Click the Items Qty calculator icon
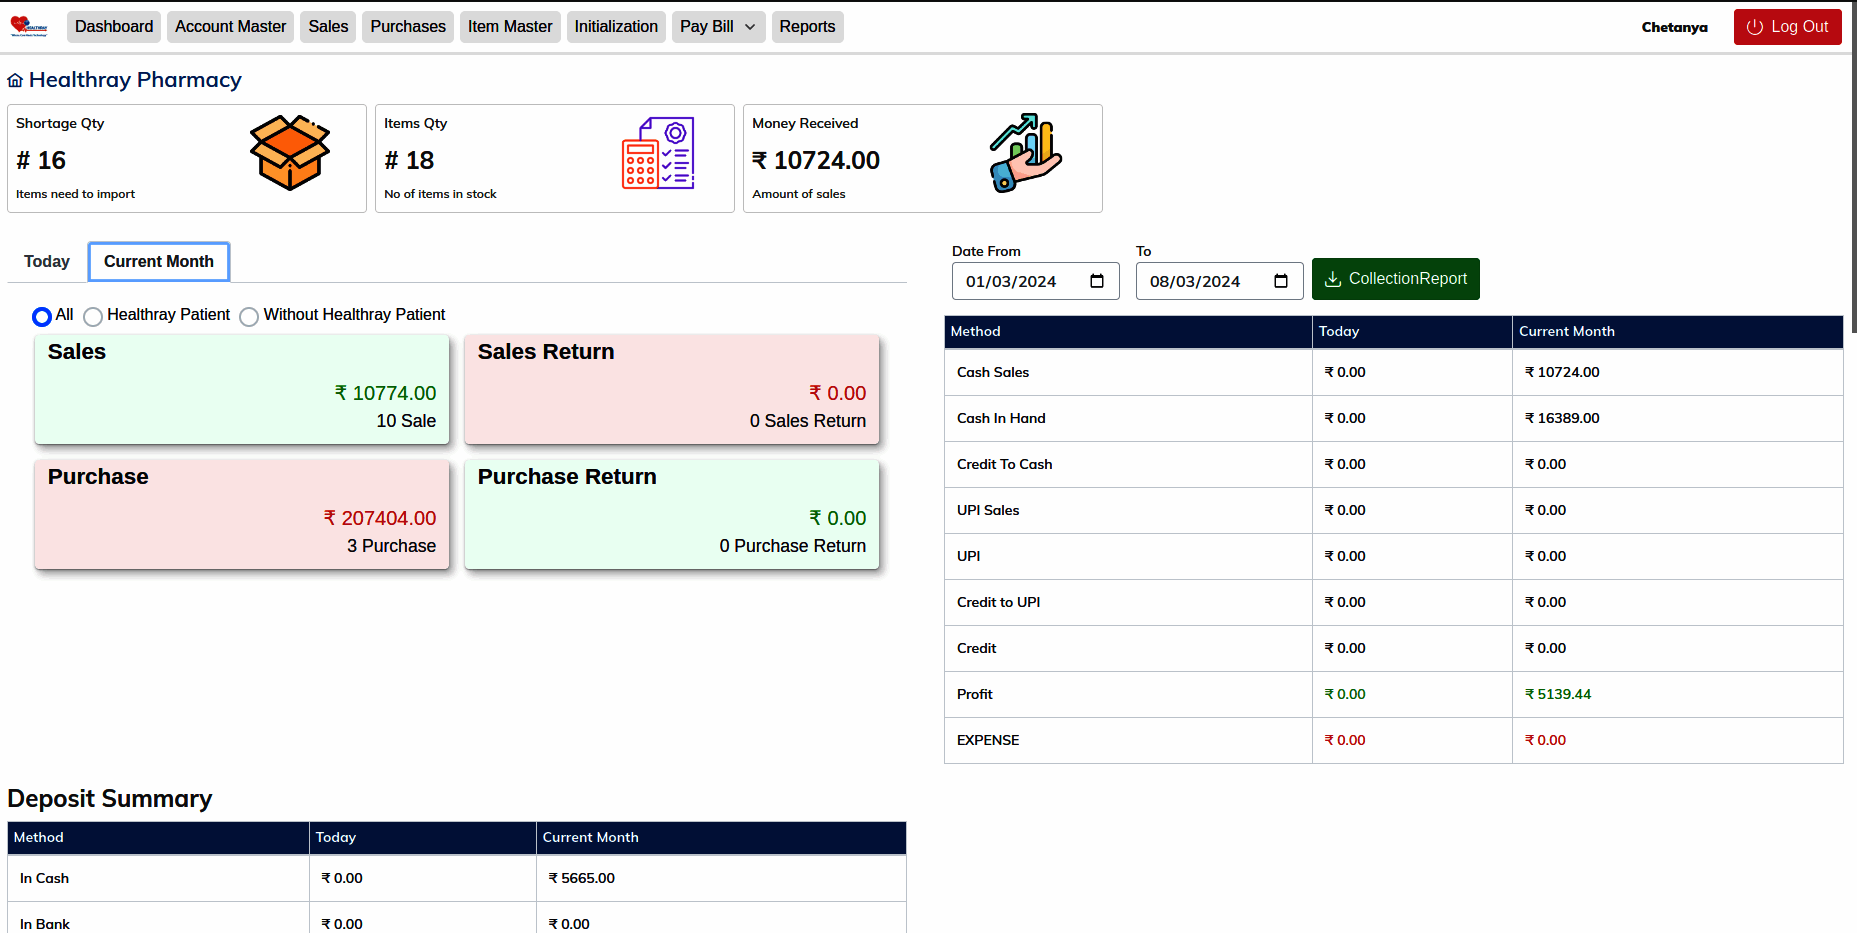The width and height of the screenshot is (1857, 933). pos(659,153)
